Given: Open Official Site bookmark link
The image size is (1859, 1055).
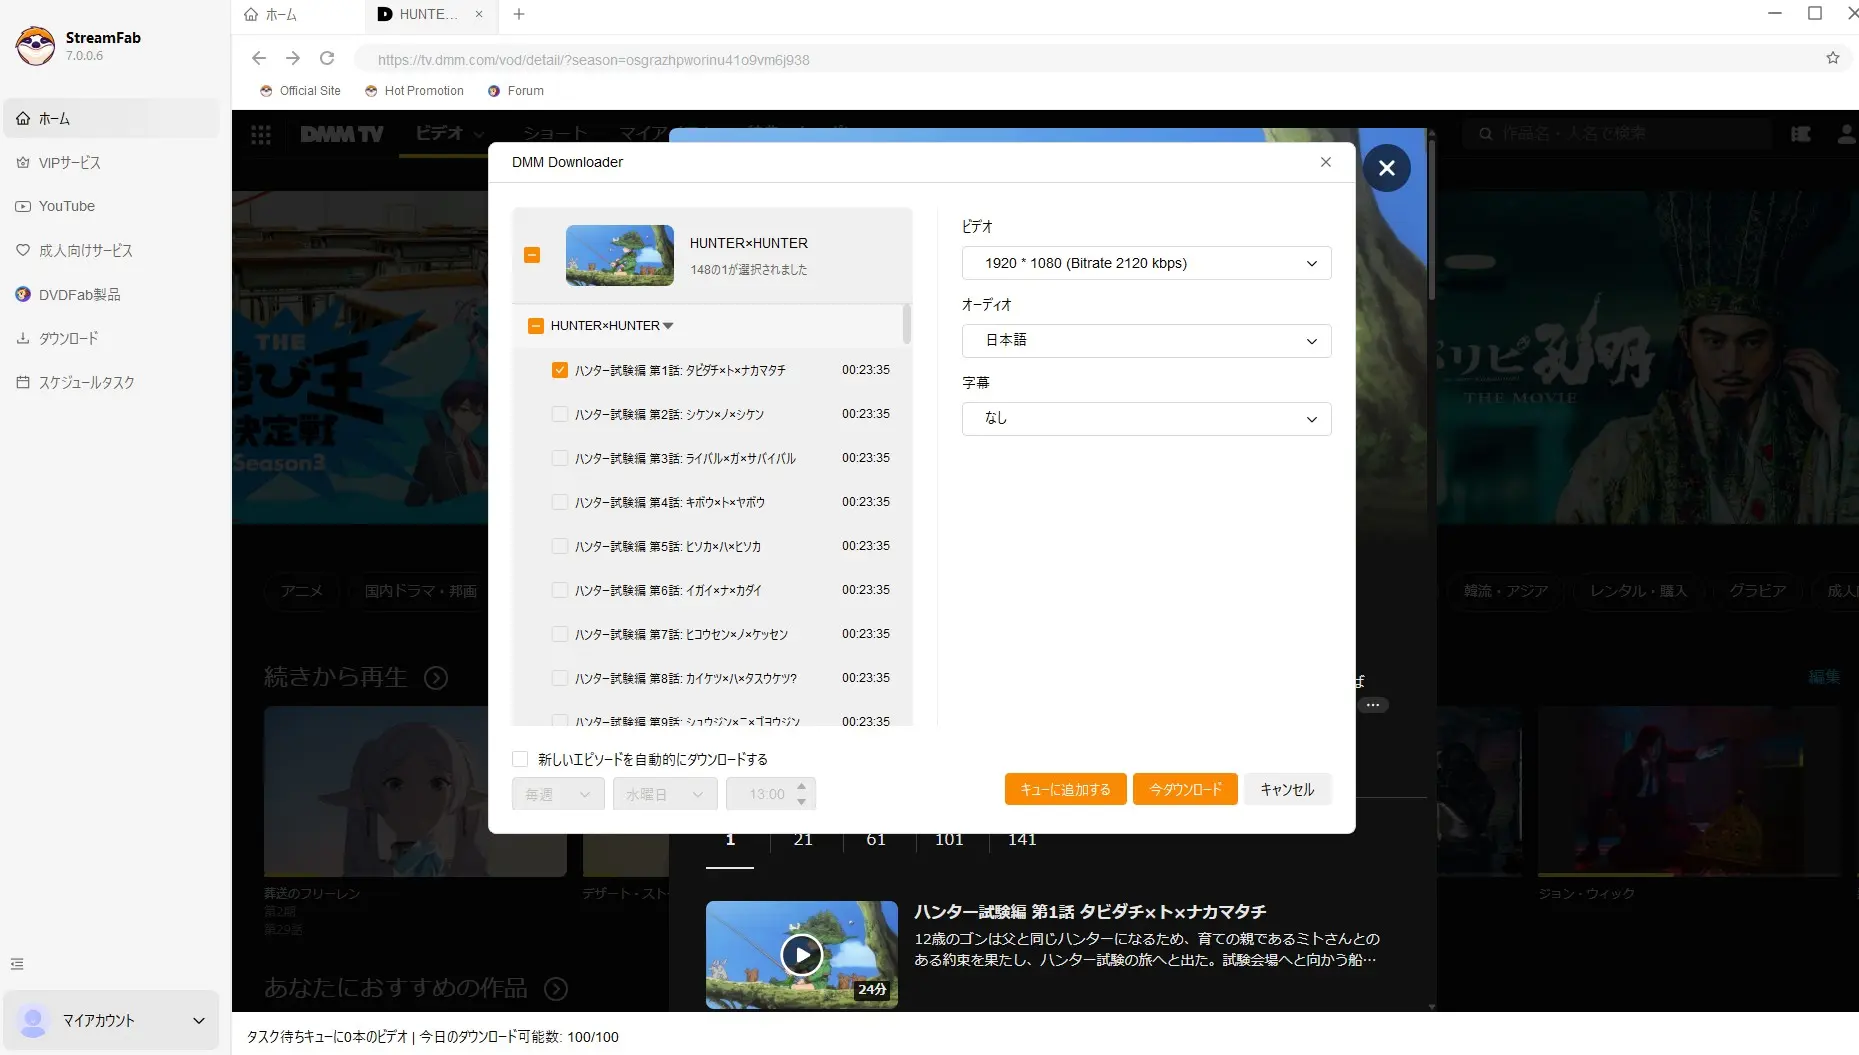Looking at the screenshot, I should (x=300, y=91).
